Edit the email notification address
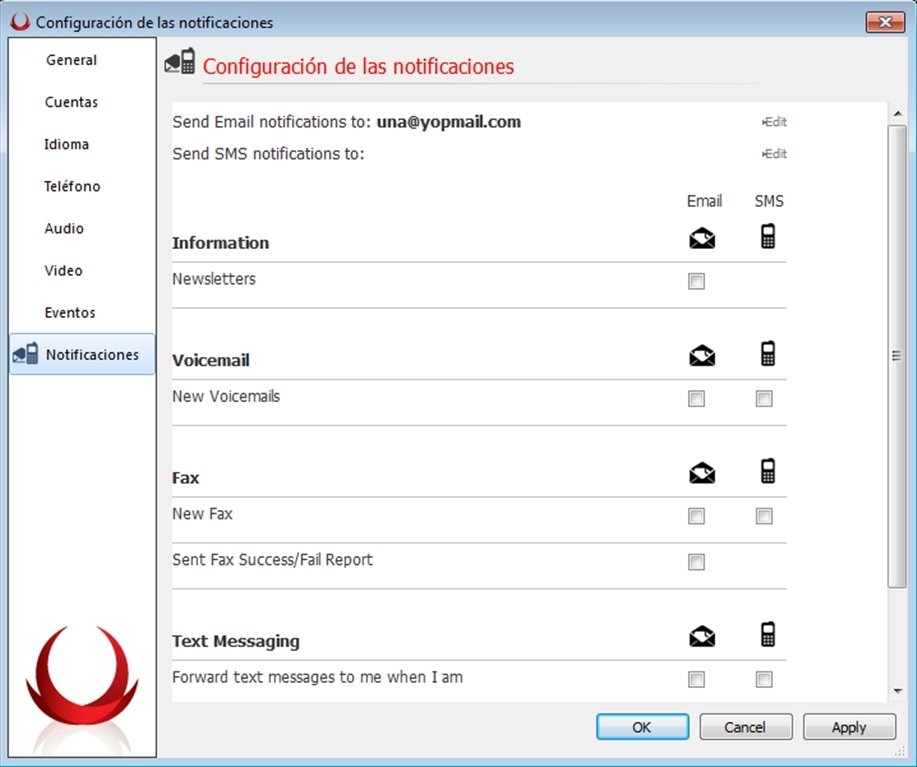The height and width of the screenshot is (767, 917). (774, 122)
